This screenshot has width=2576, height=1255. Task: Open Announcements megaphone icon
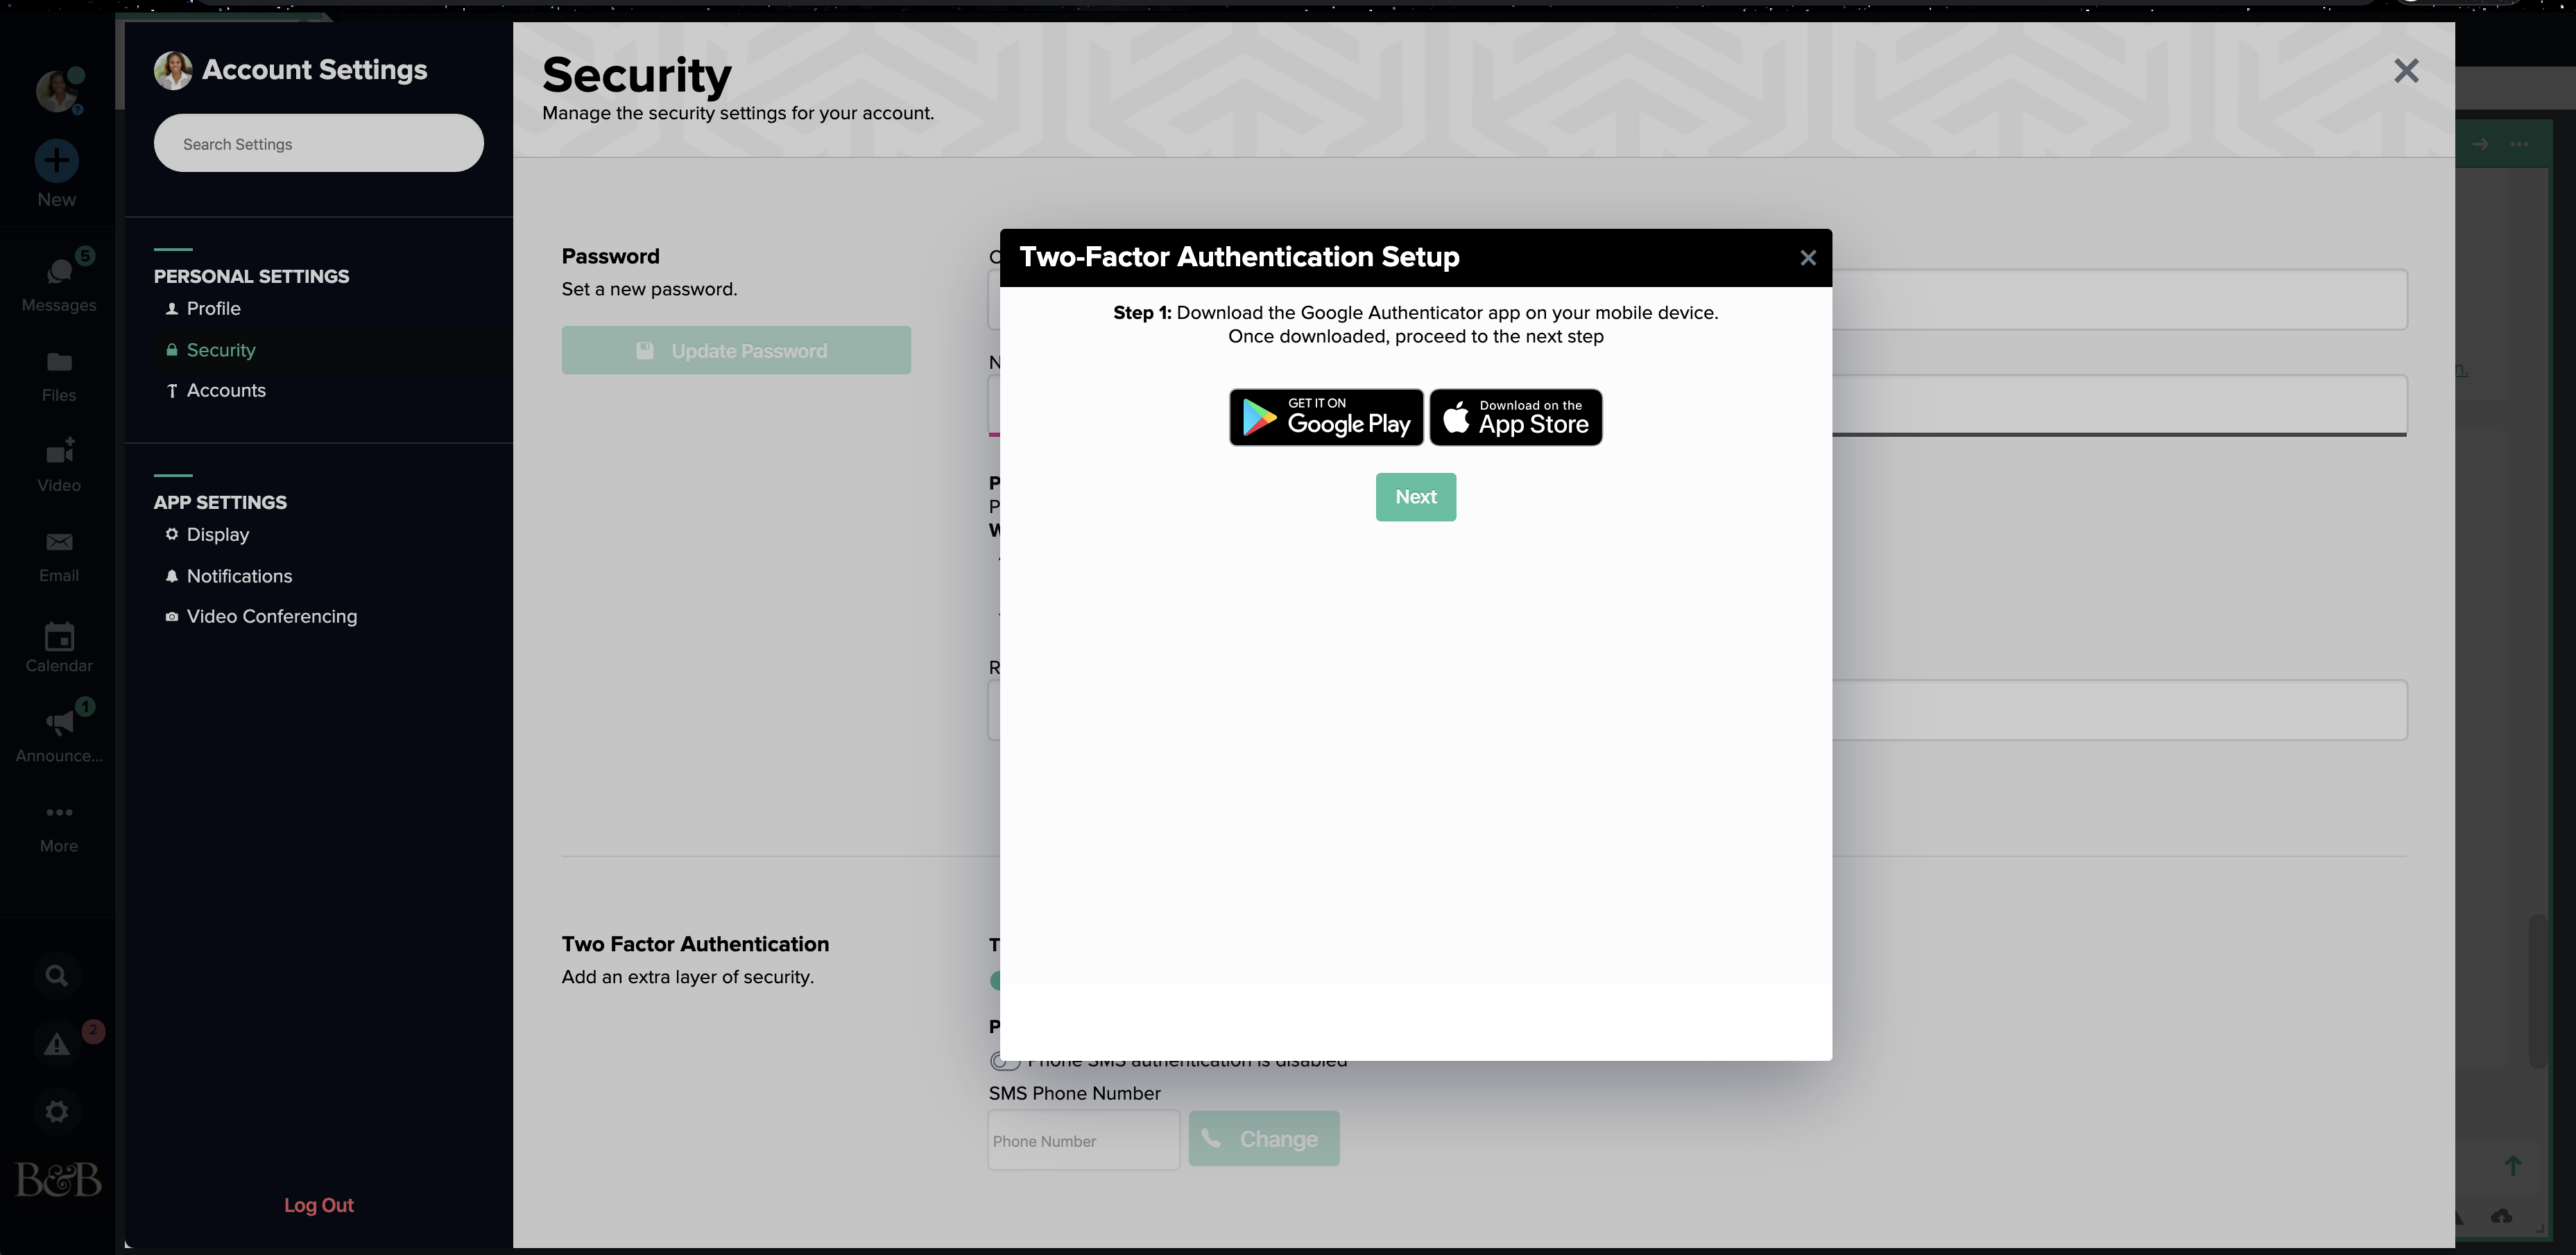pos(59,723)
